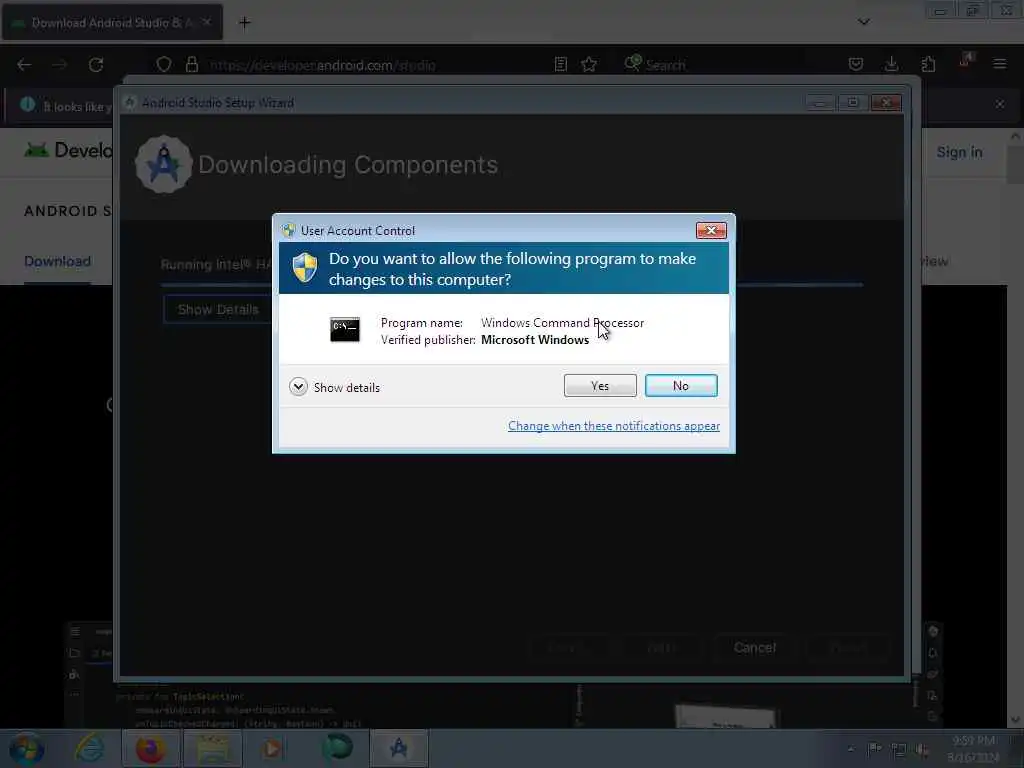
Task: Click the Firefox address bar URL
Action: [x=323, y=65]
